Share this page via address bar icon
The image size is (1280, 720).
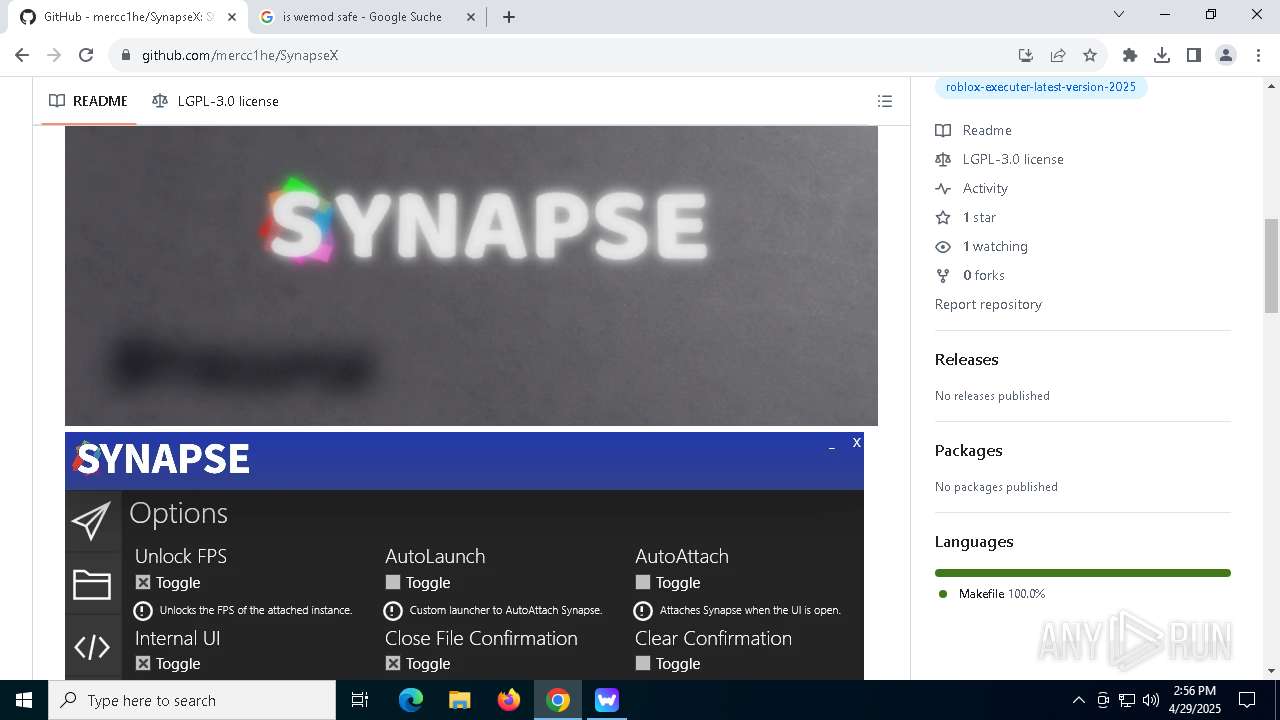[1057, 55]
